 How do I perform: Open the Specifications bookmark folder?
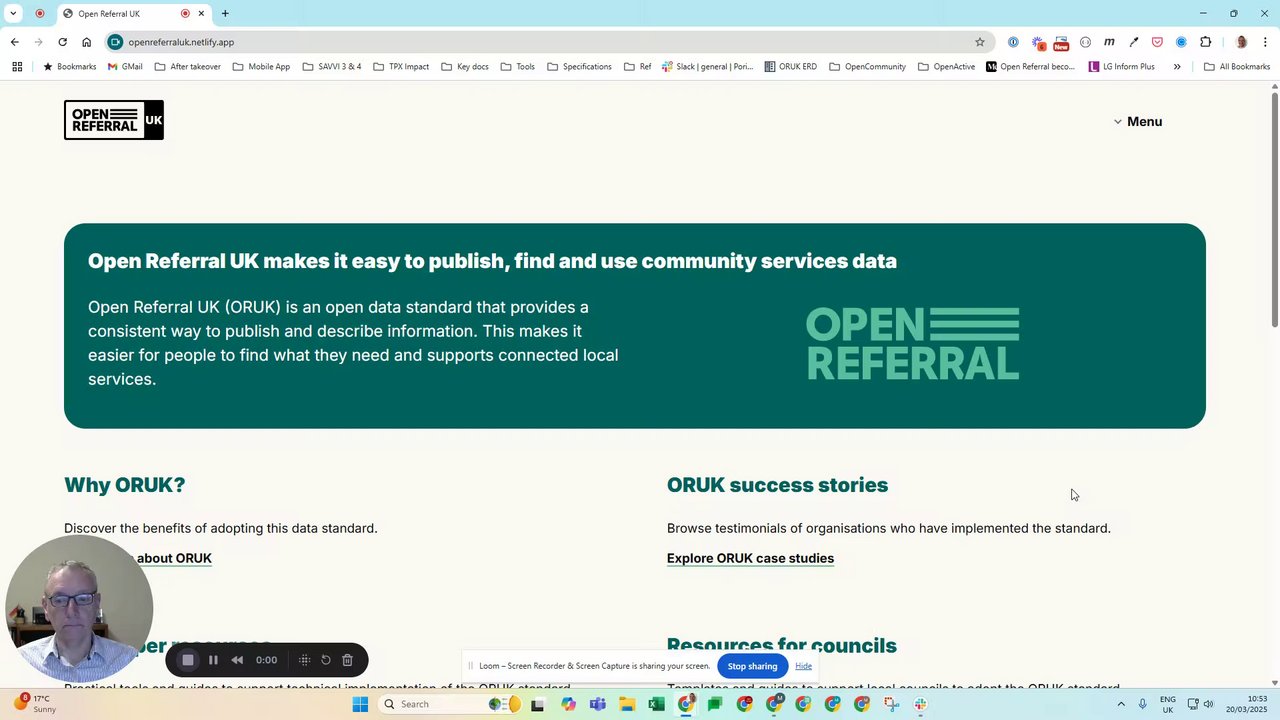[x=579, y=67]
